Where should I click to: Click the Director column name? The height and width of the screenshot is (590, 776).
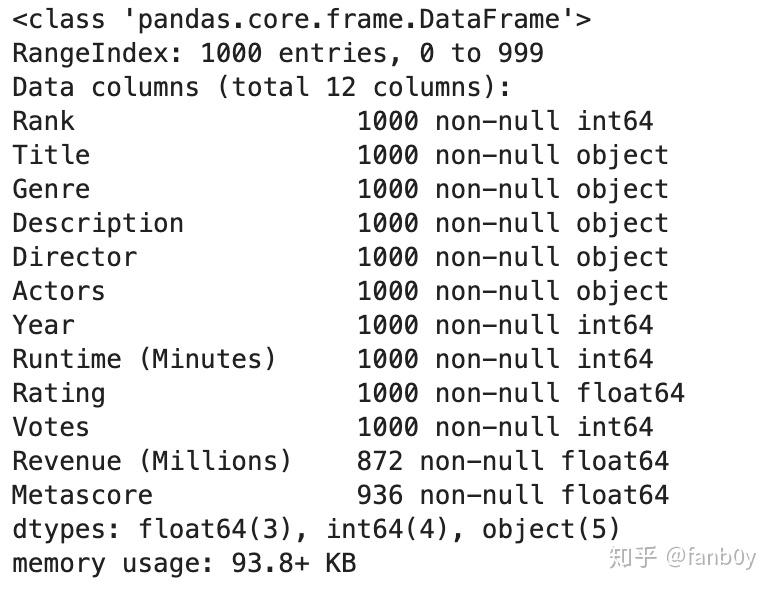point(74,257)
